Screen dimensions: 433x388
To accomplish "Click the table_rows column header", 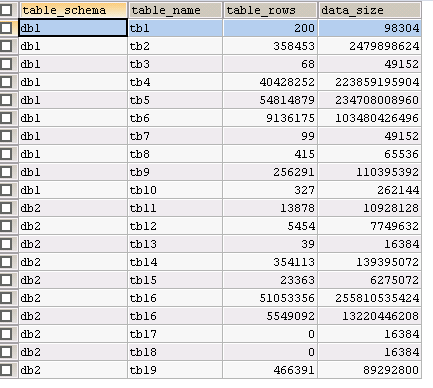I will 270,10.
